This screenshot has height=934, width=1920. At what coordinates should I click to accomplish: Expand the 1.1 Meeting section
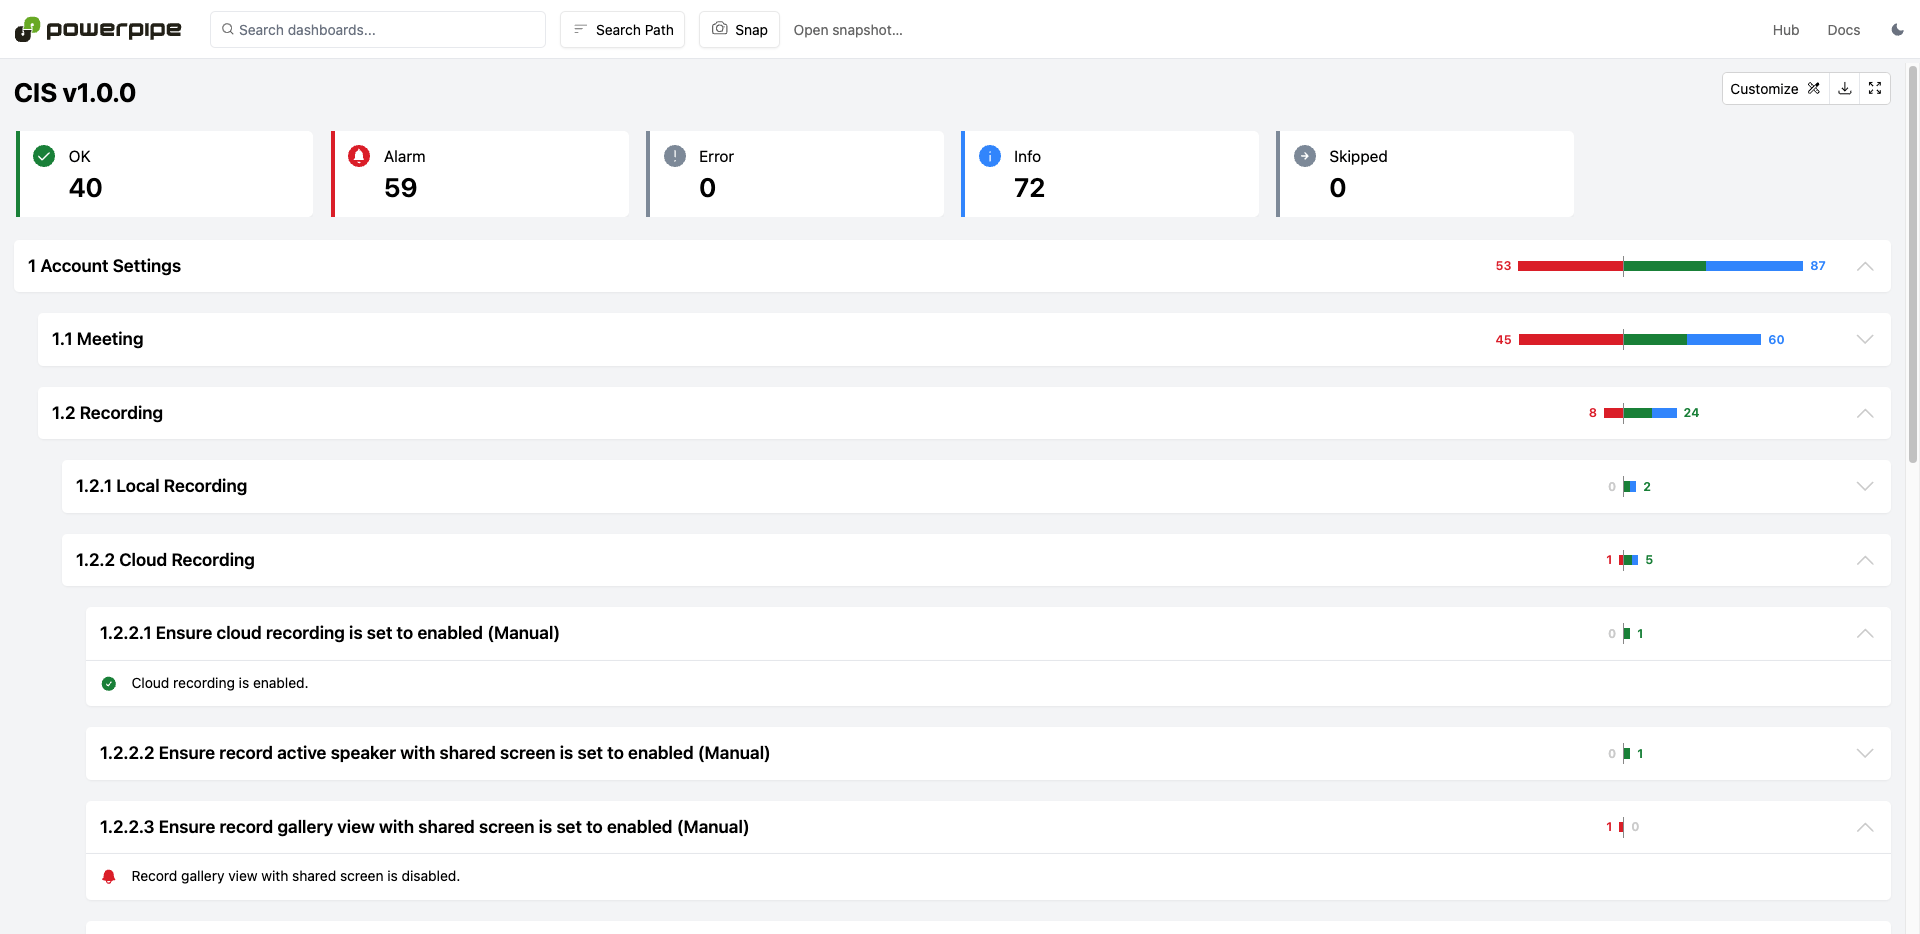pos(1866,339)
